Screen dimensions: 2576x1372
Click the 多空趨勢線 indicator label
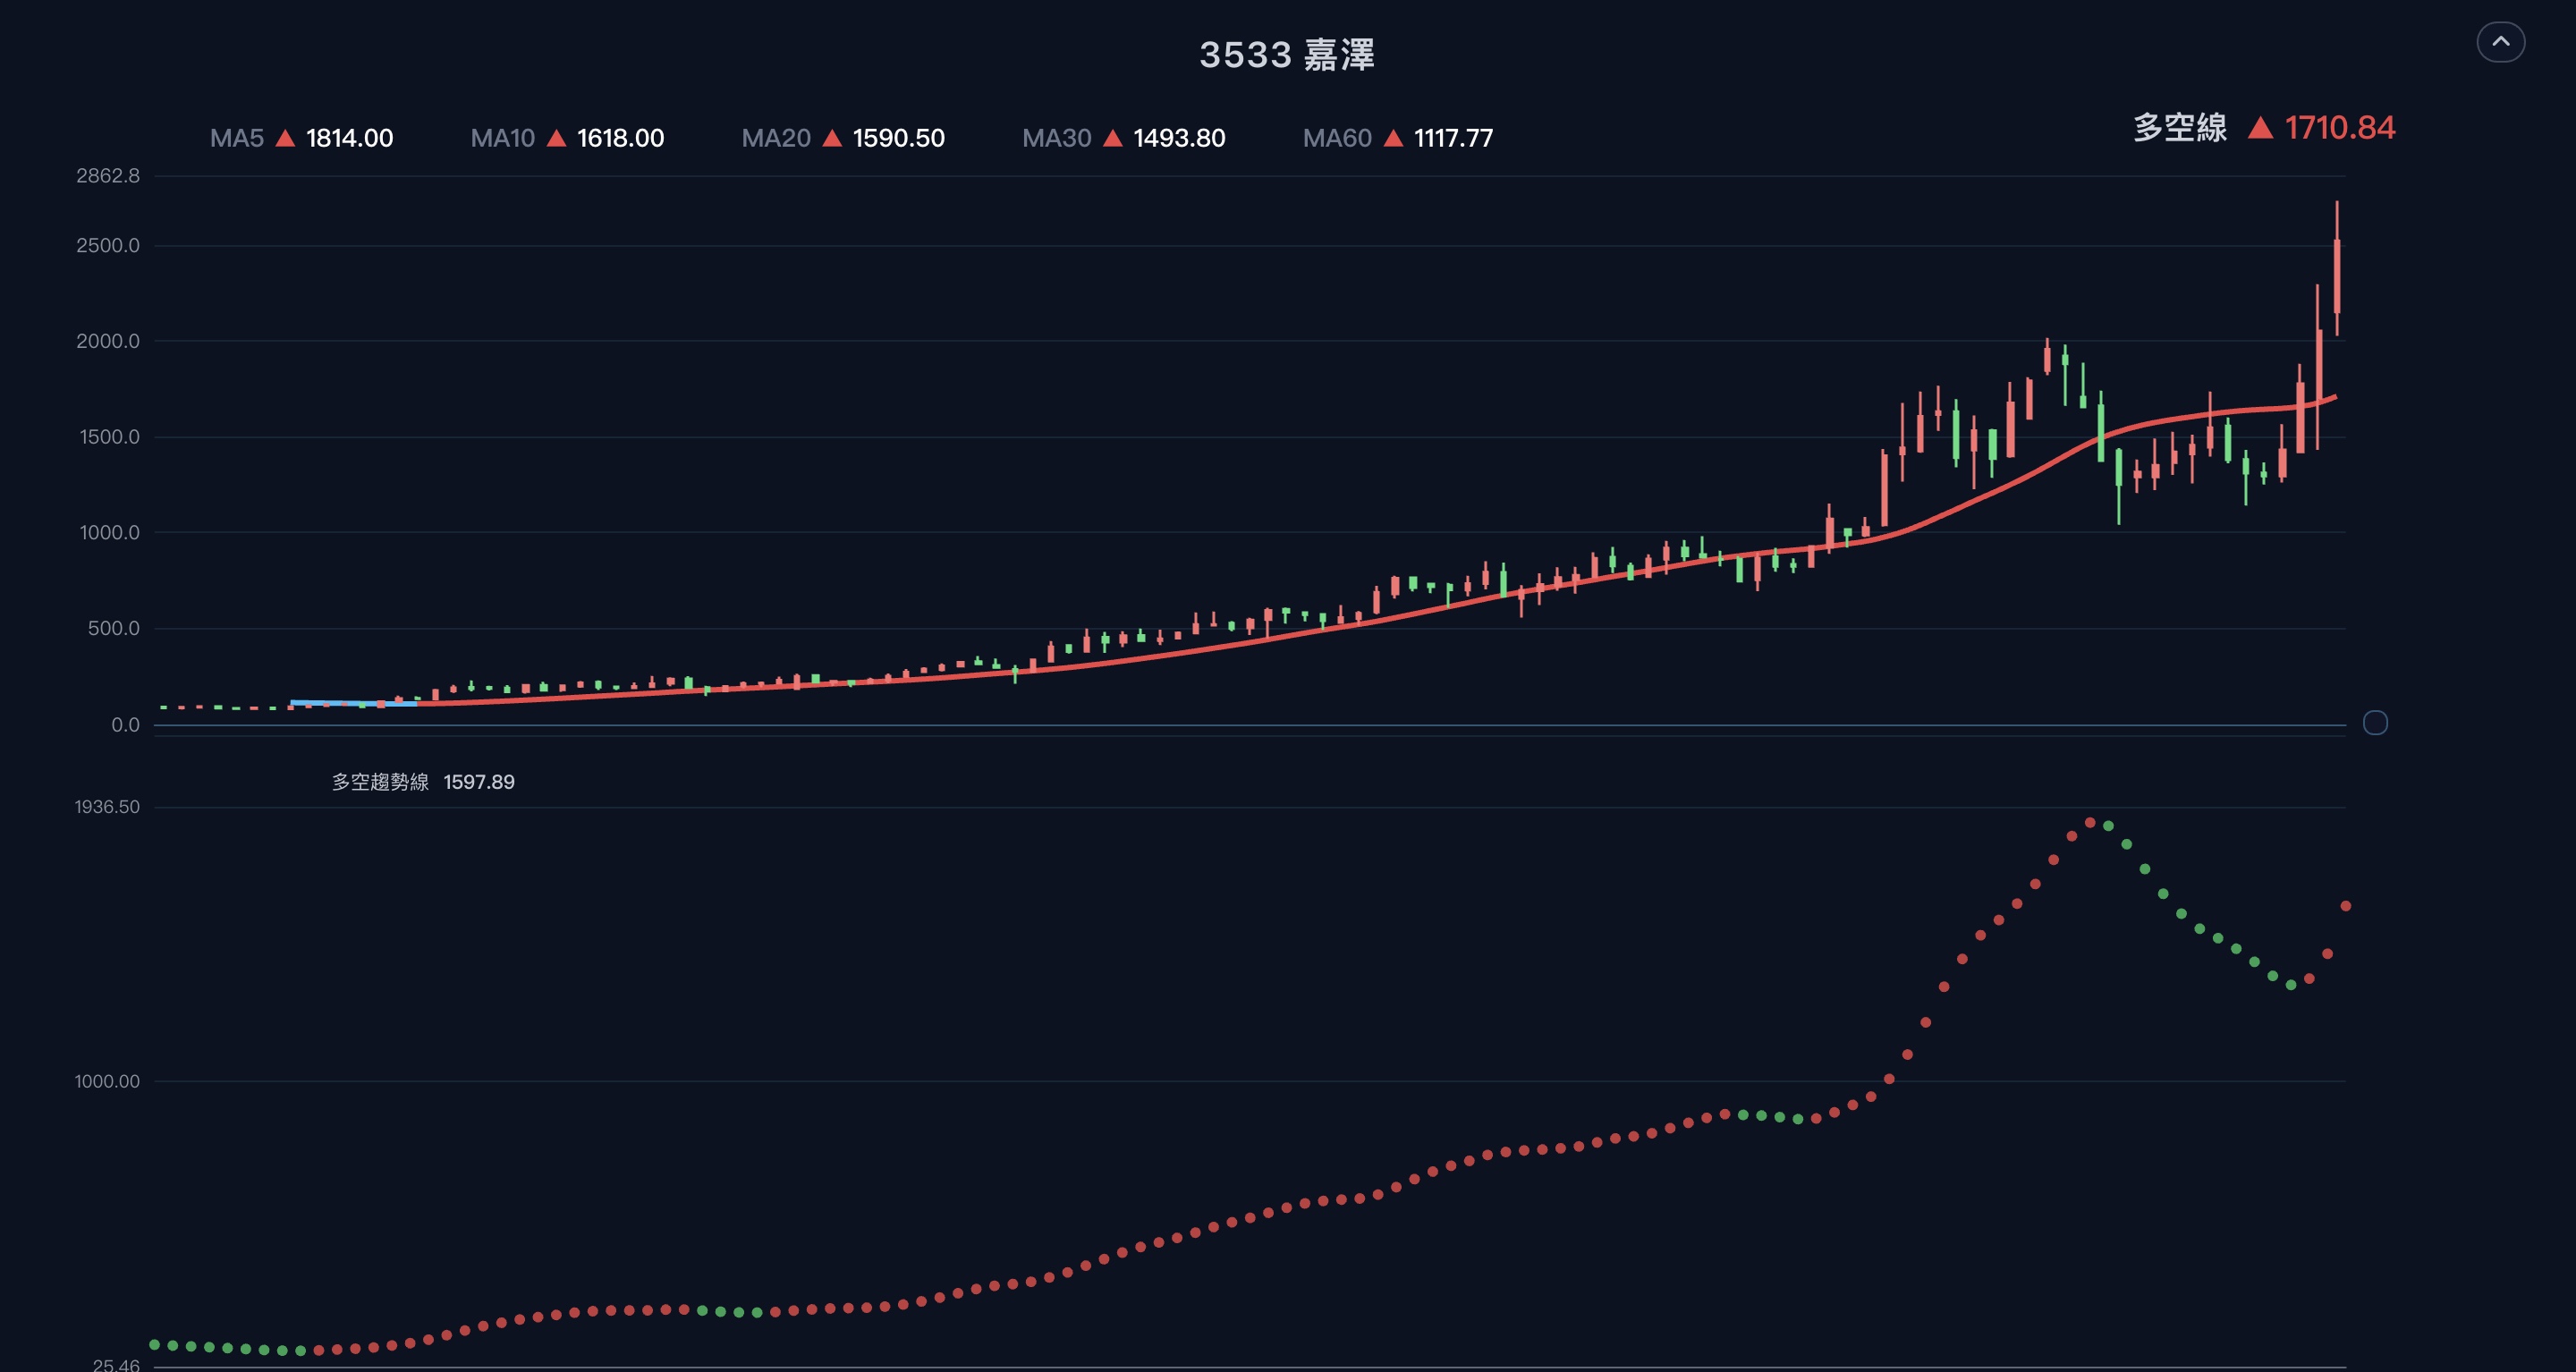(x=380, y=782)
